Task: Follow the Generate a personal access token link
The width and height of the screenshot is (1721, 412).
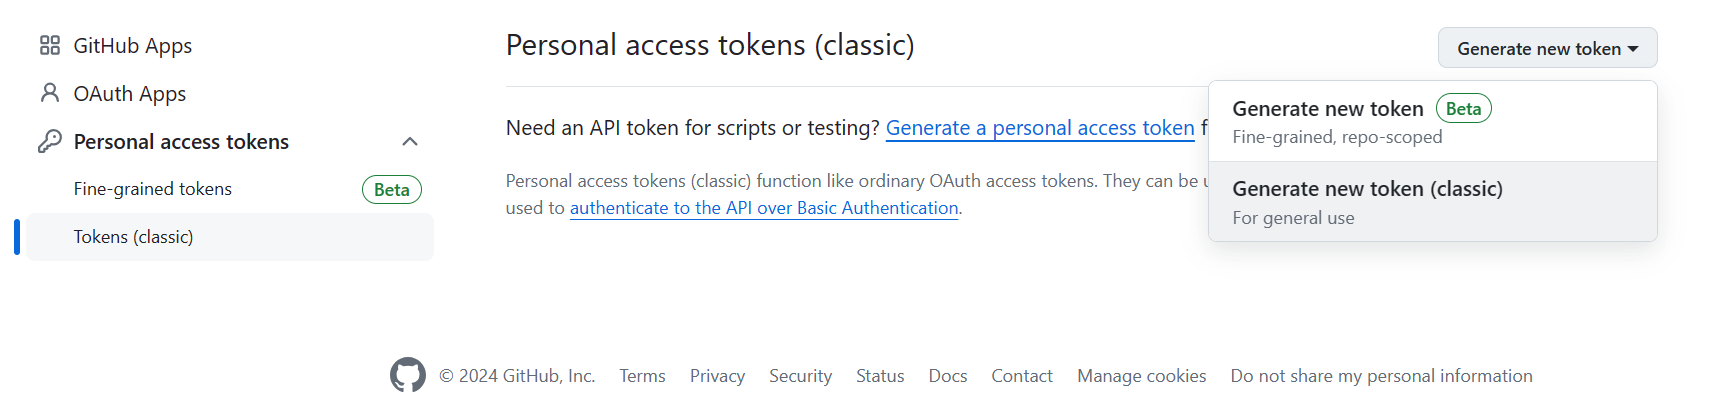Action: (1039, 128)
